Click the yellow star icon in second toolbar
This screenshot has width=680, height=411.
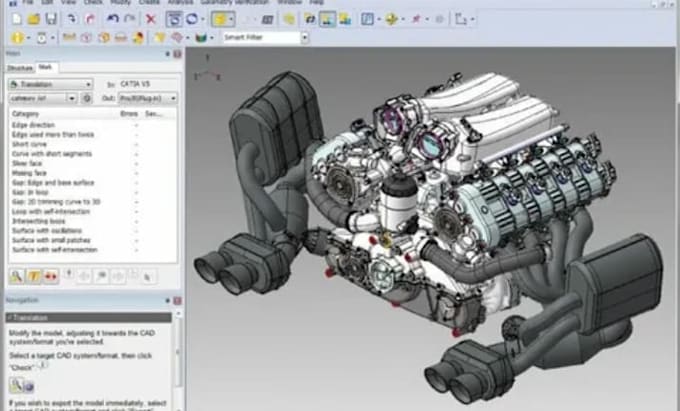coord(160,38)
